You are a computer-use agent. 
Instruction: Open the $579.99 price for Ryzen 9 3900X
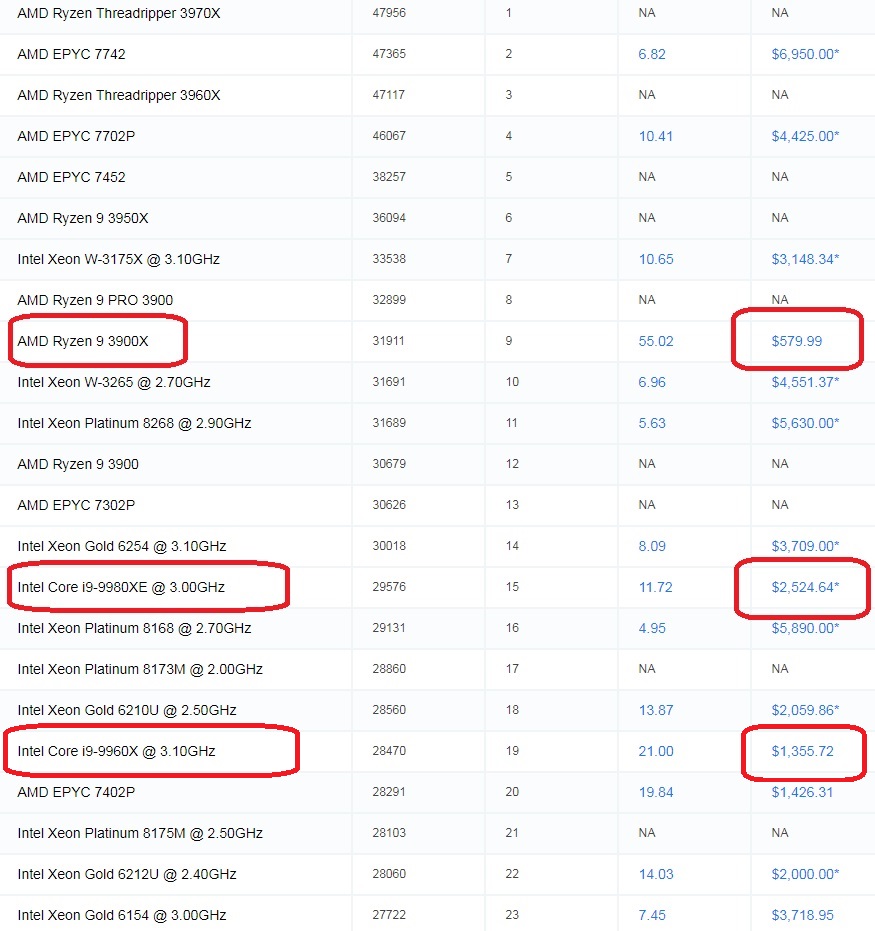tap(797, 341)
